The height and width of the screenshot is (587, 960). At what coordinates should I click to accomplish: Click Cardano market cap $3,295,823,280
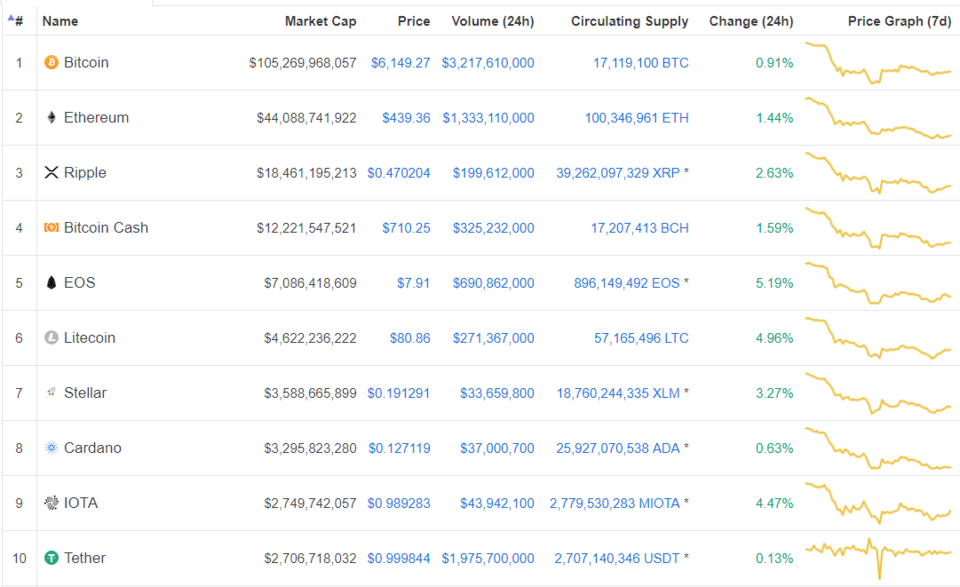[310, 449]
